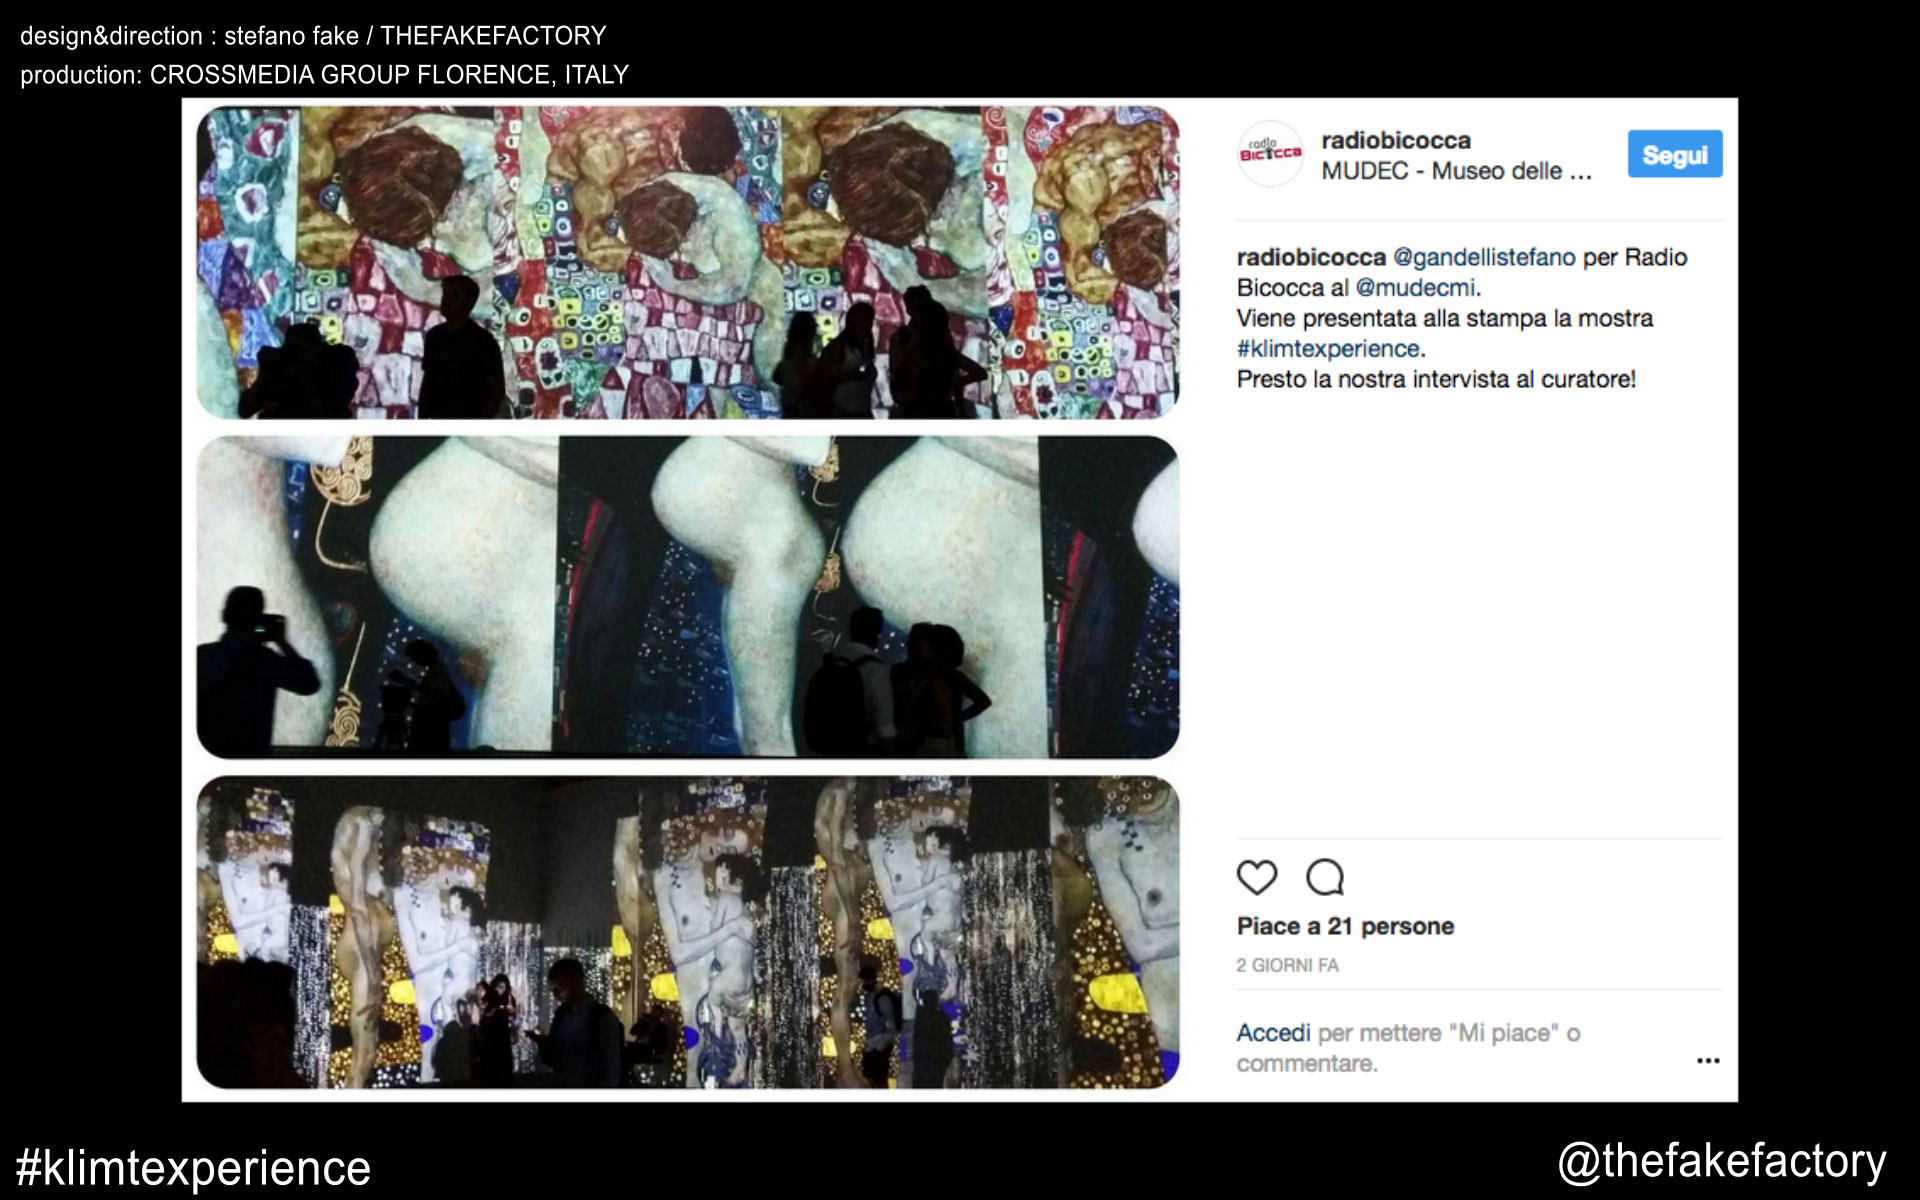Image resolution: width=1920 pixels, height=1200 pixels.
Task: Open the radiobicocca username in the post header
Action: (1395, 140)
